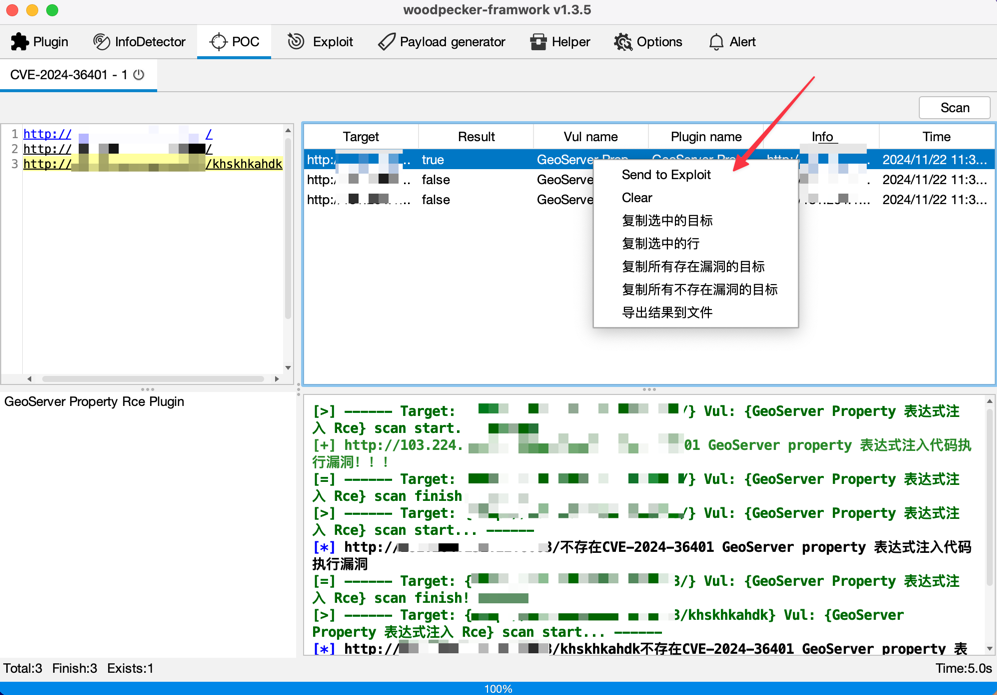The height and width of the screenshot is (695, 997).
Task: Open the Alert tab
Action: coord(732,42)
